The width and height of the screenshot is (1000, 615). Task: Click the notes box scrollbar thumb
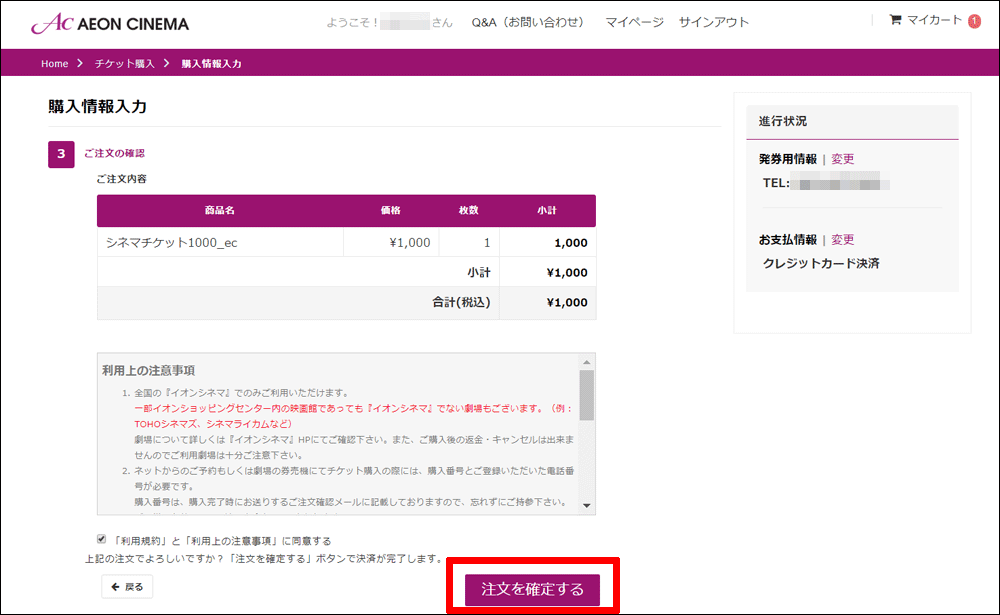[587, 395]
